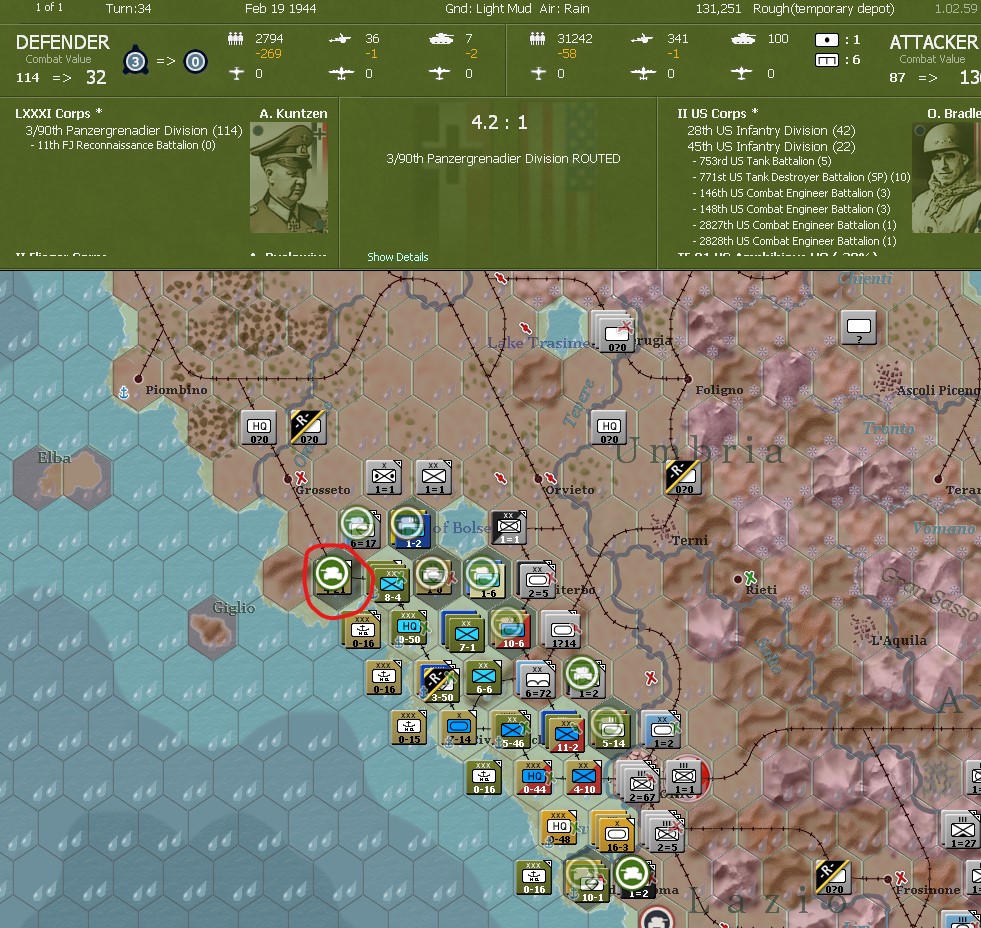Select the 0-50 corps HQ counter
The height and width of the screenshot is (928, 981).
coord(409,628)
